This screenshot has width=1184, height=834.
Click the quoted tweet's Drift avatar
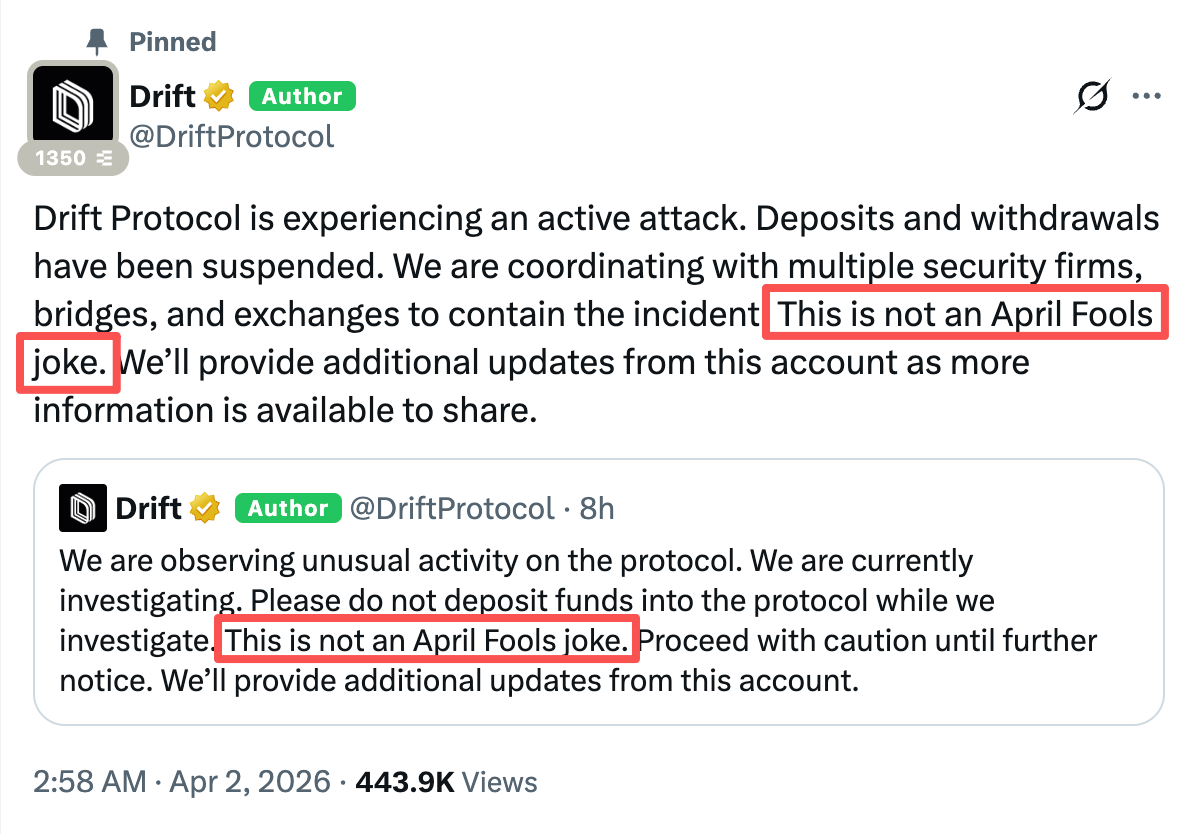pos(82,507)
